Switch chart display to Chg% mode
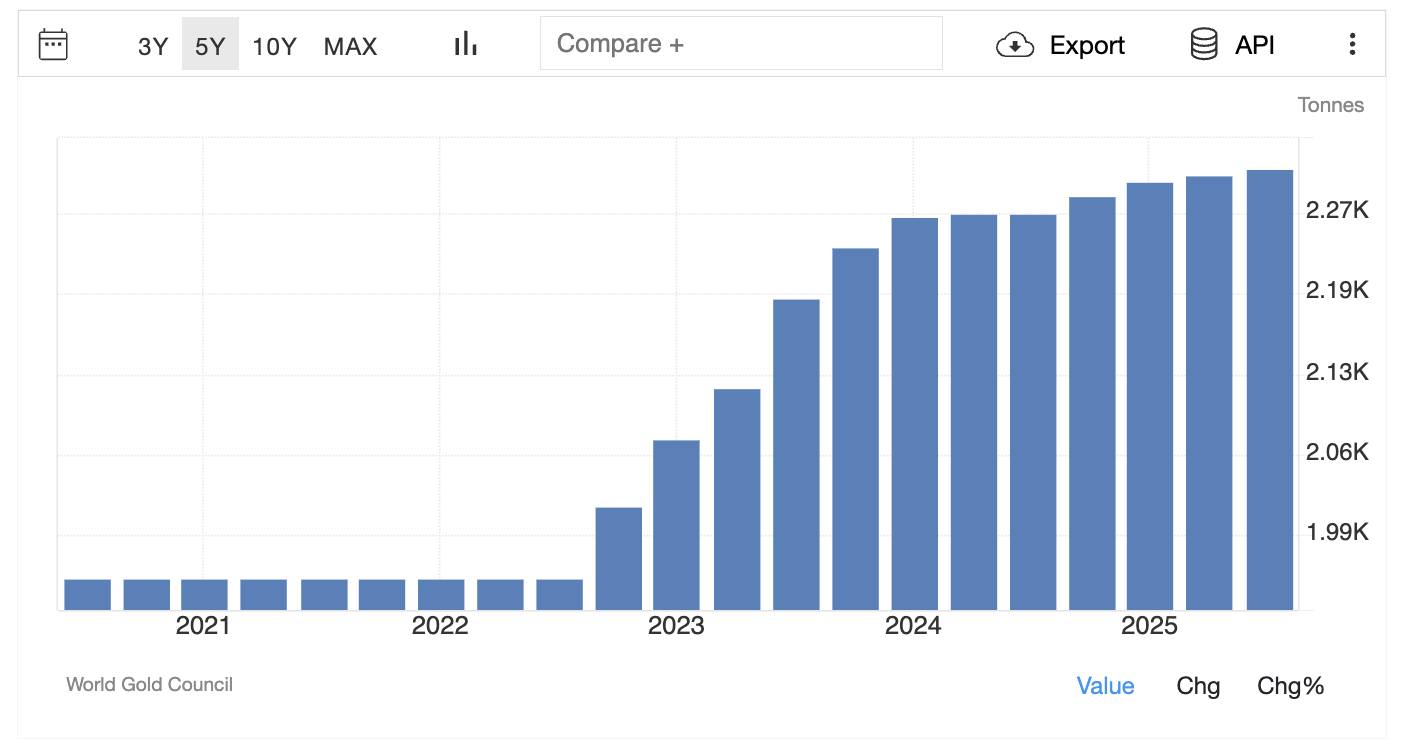Image resolution: width=1404 pixels, height=756 pixels. click(x=1290, y=686)
